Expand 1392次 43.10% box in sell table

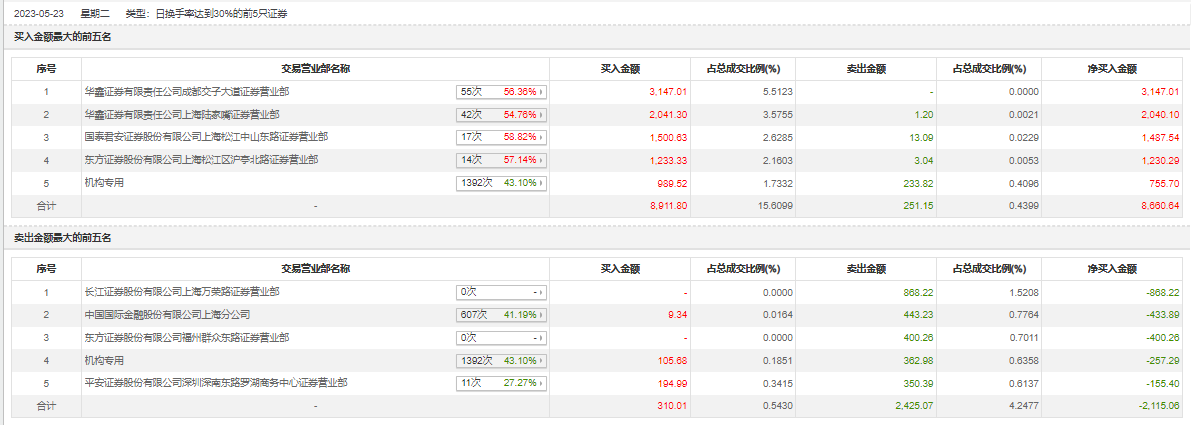502,360
